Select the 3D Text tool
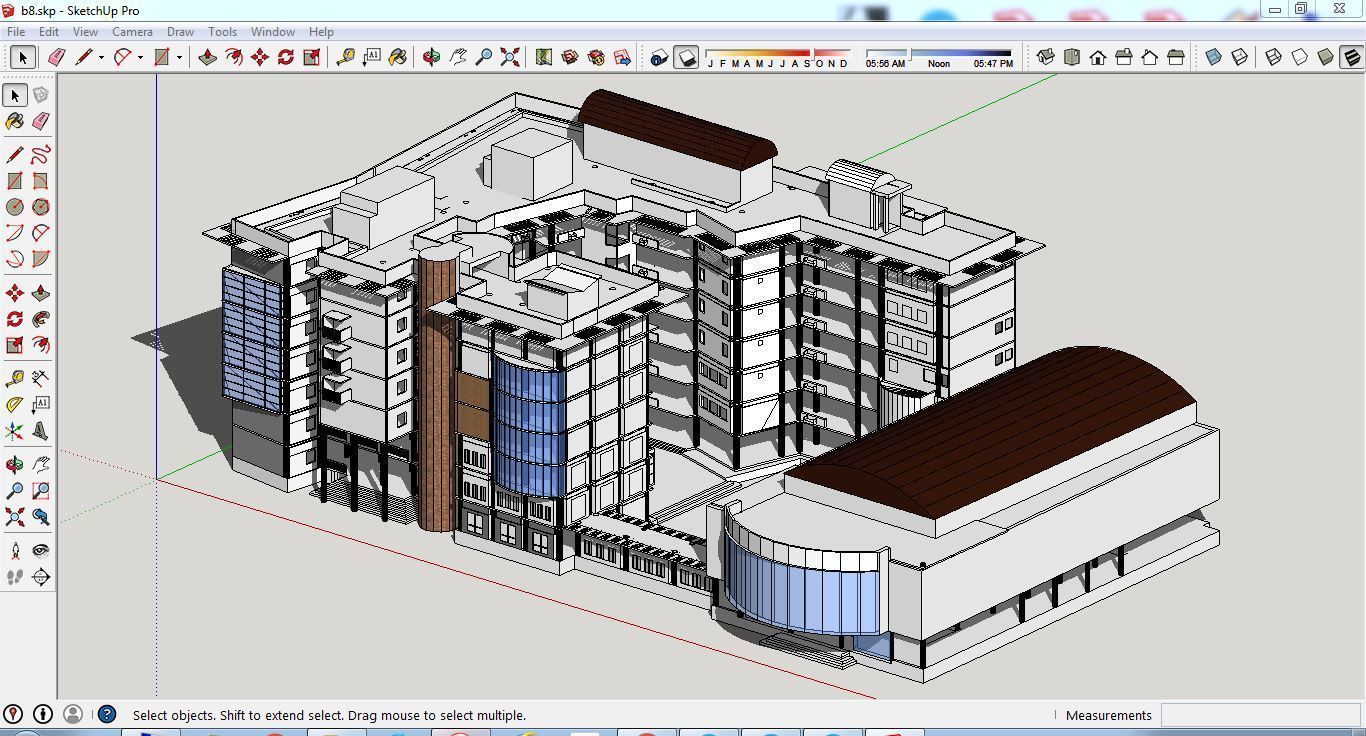This screenshot has height=736, width=1366. (40, 431)
